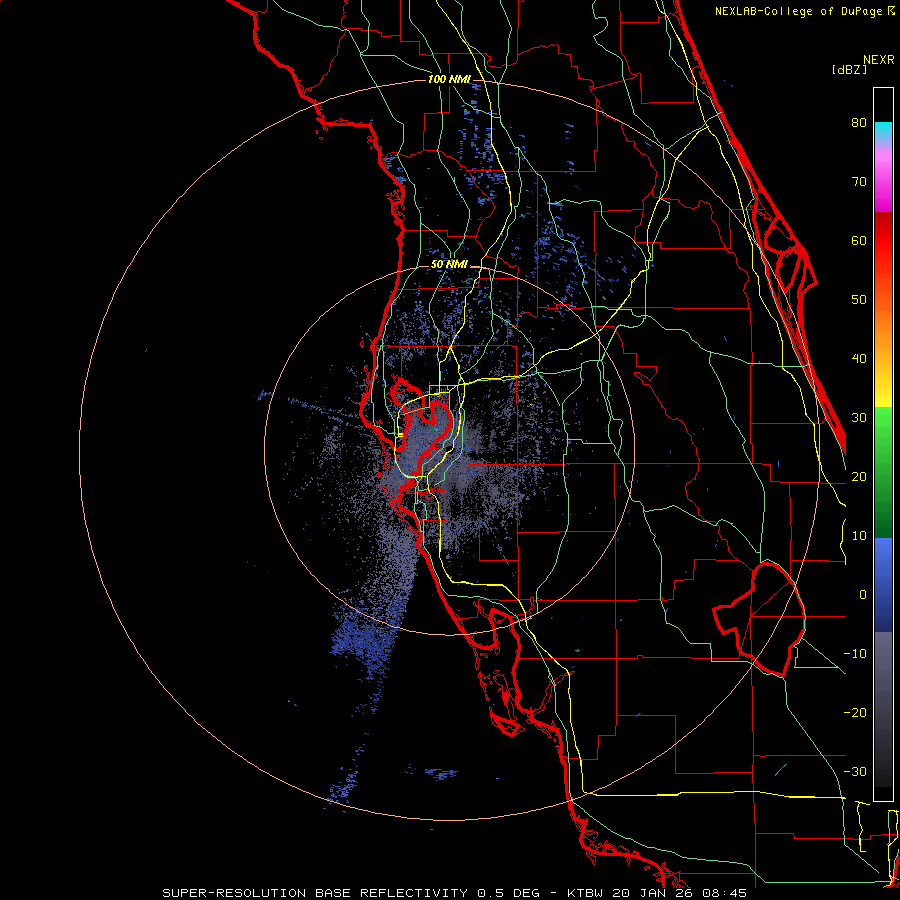Click the 50 value on the dBZ scale
The width and height of the screenshot is (900, 900).
tap(859, 300)
